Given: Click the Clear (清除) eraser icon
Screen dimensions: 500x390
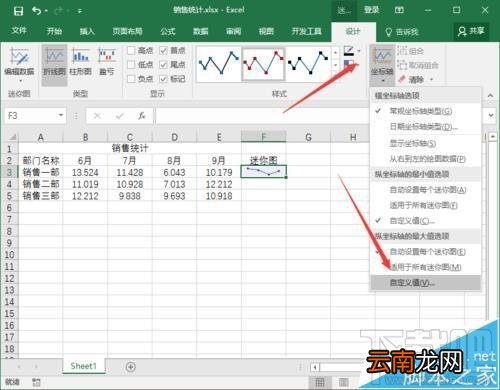Looking at the screenshot, I should point(402,79).
